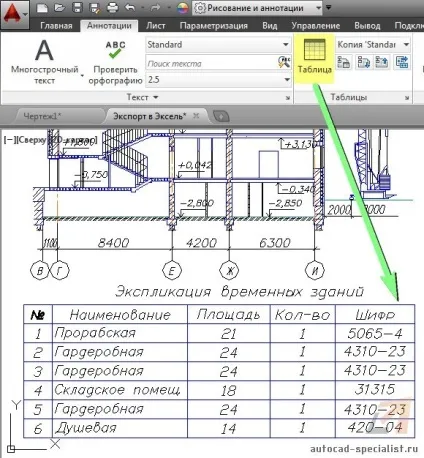This screenshot has height=458, width=424.
Task: Click the Многострочный текст large A icon
Action: (x=44, y=50)
